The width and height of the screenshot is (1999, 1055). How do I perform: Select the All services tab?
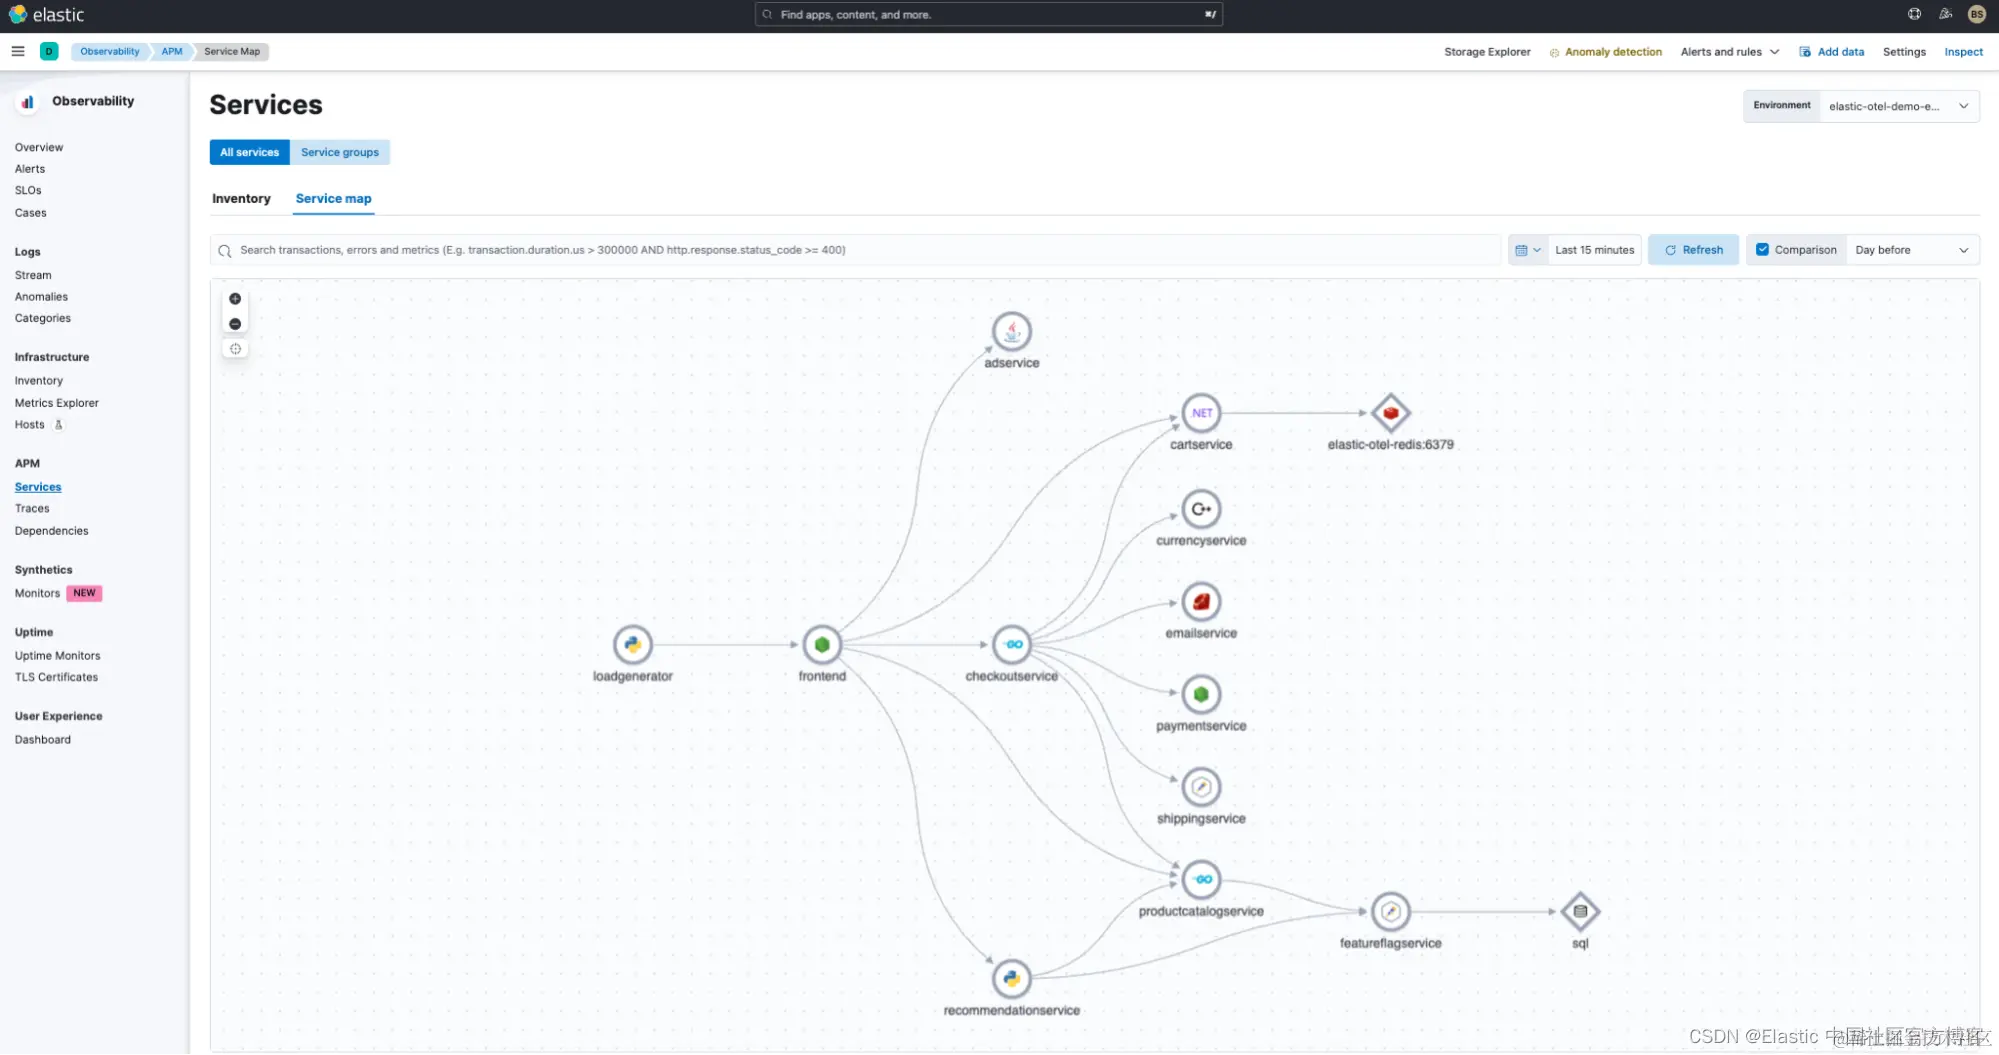pos(249,152)
